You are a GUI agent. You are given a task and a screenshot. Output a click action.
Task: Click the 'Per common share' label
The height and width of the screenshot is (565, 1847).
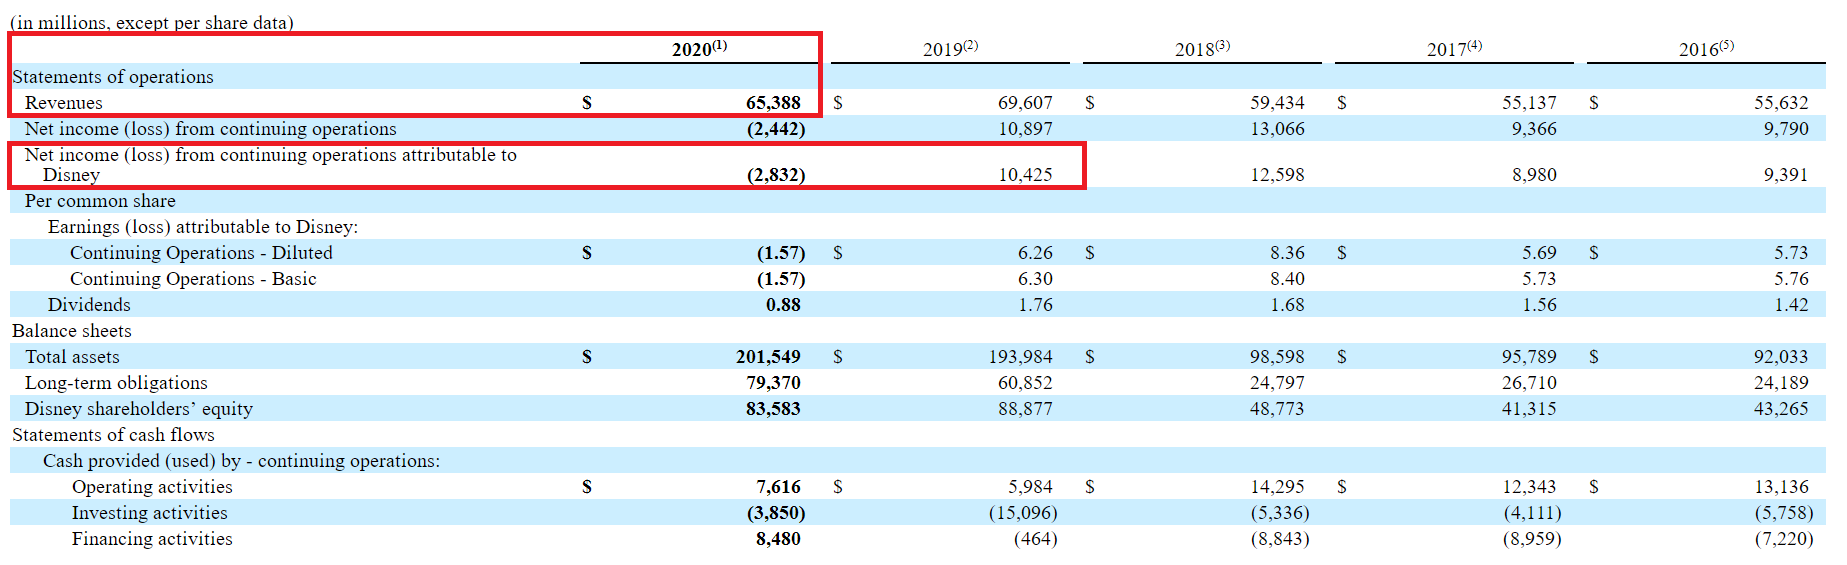point(100,201)
